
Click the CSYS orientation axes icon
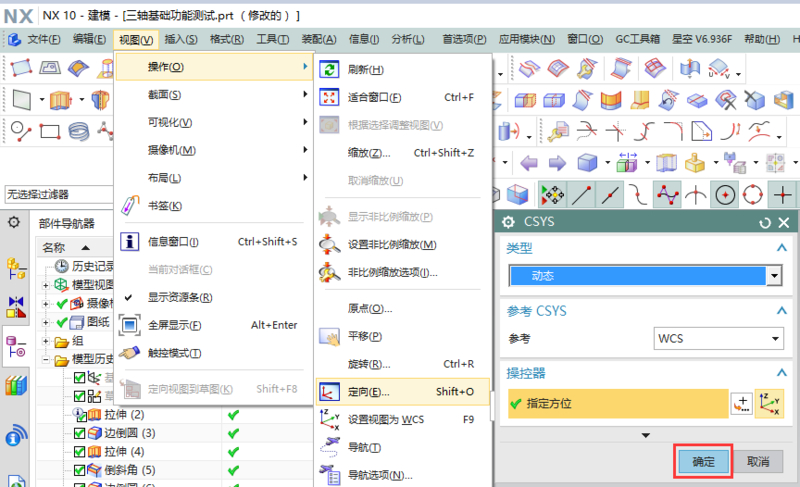[x=769, y=403]
